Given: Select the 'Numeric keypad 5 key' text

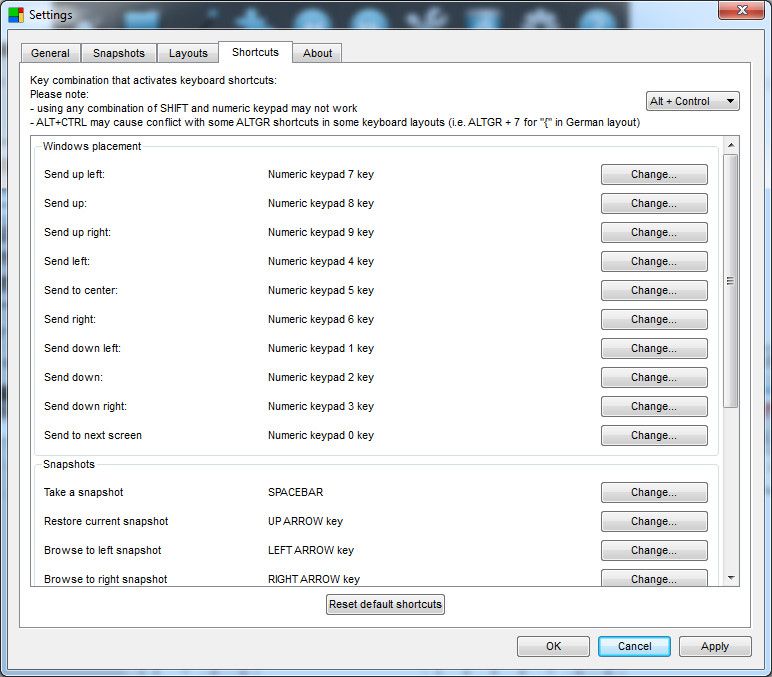Looking at the screenshot, I should 321,290.
